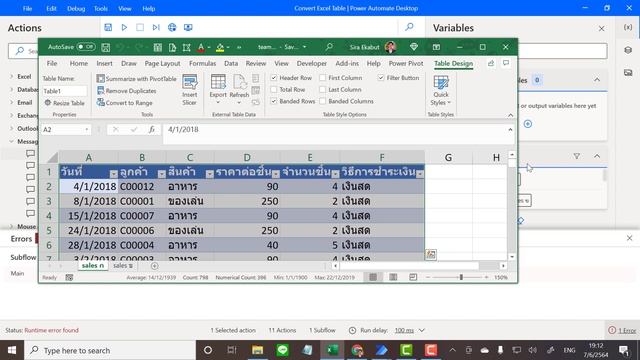
Task: Click the Insert Function fx icon
Action: click(x=151, y=129)
